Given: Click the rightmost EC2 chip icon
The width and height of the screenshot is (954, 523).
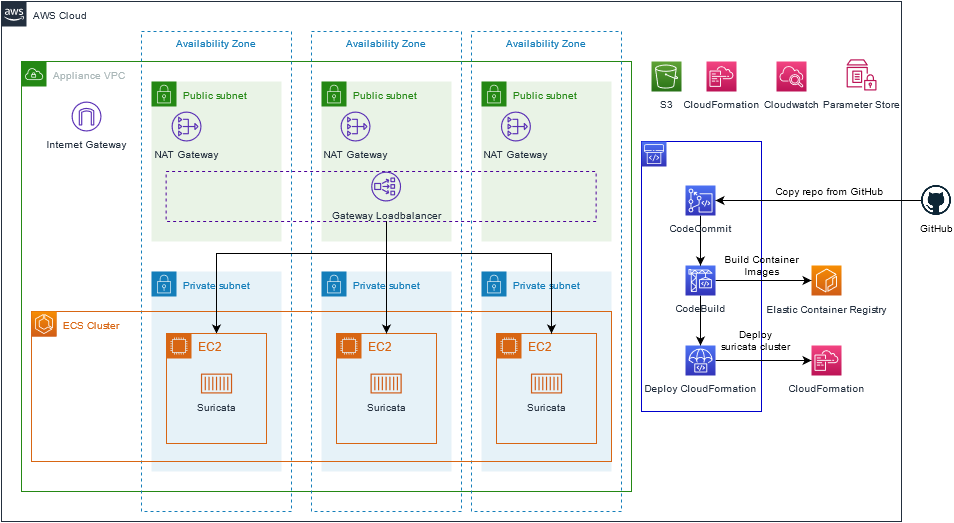Looking at the screenshot, I should pyautogui.click(x=509, y=346).
